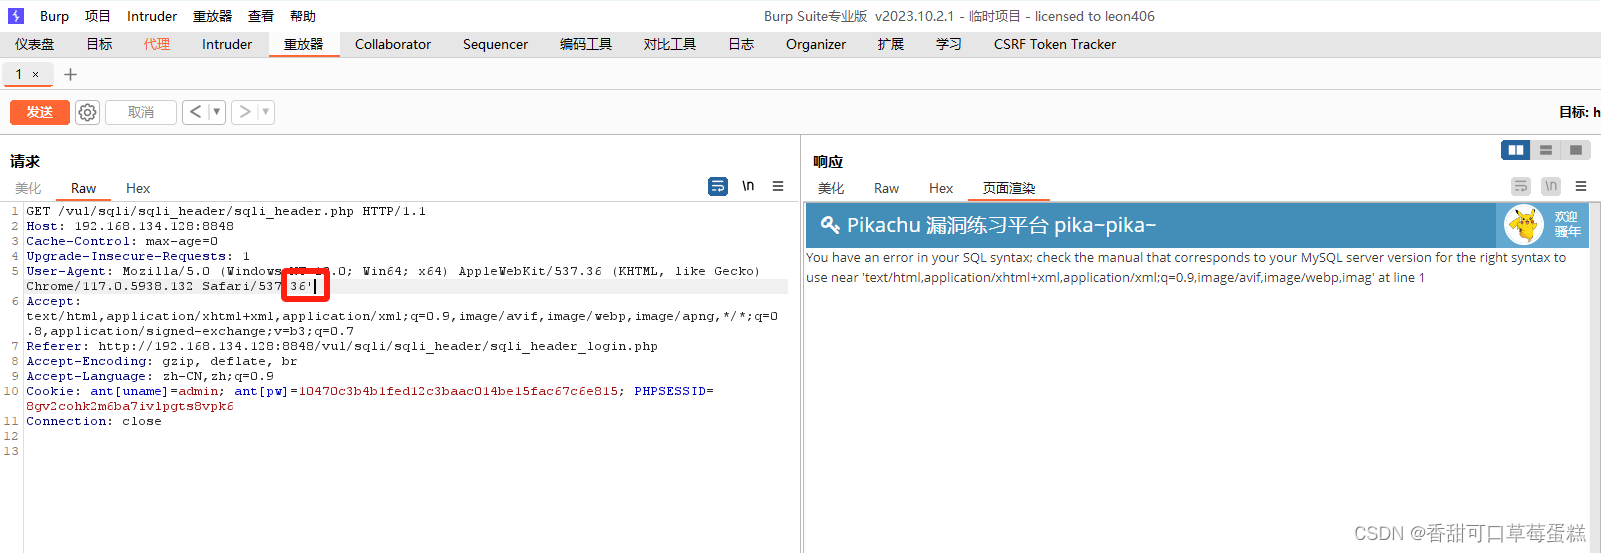Click the Connection: close line
1601x553 pixels.
point(94,421)
